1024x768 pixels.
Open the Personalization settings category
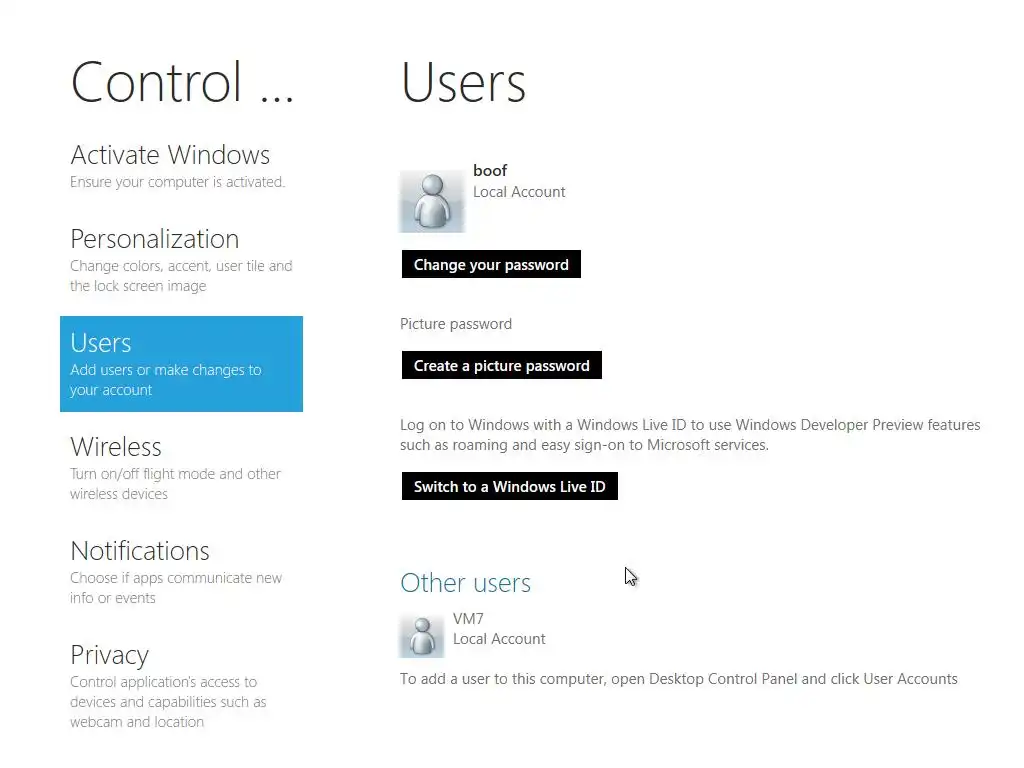[181, 260]
